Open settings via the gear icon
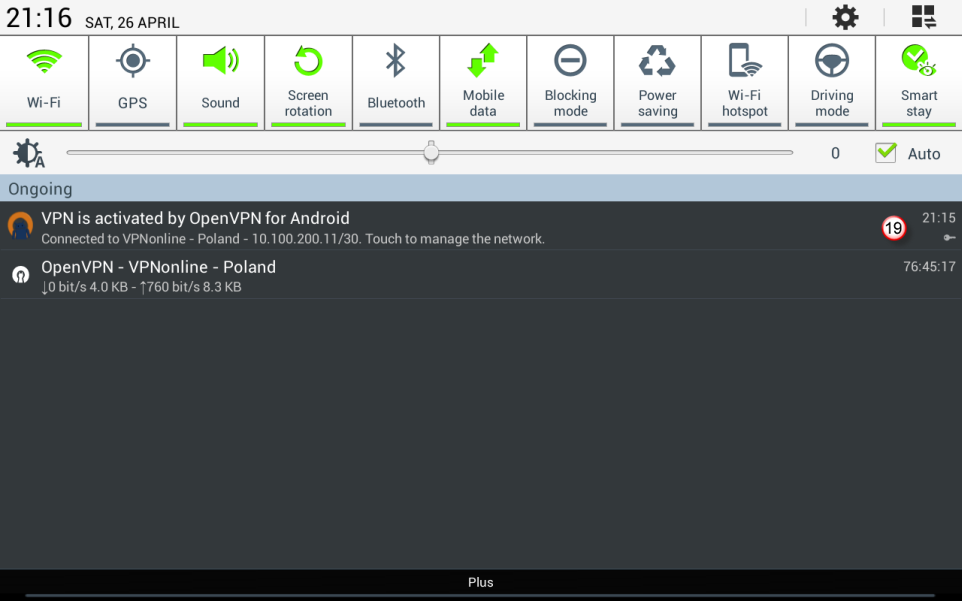The image size is (962, 601). pyautogui.click(x=845, y=17)
